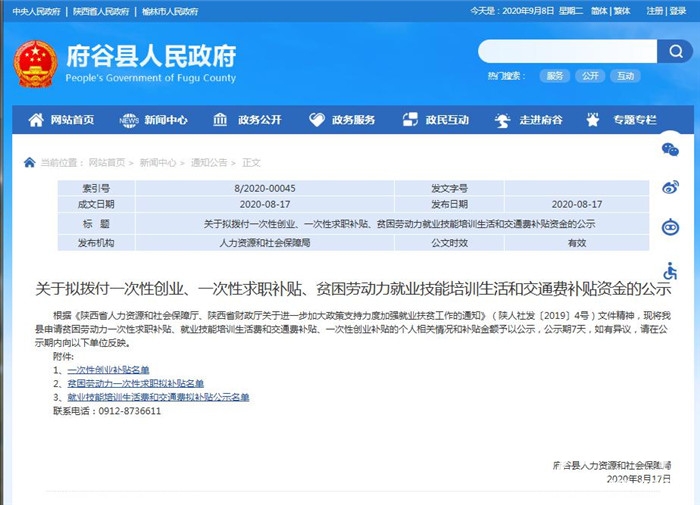This screenshot has width=700, height=505.
Task: Switch to 繁体 traditional Chinese
Action: 622,11
